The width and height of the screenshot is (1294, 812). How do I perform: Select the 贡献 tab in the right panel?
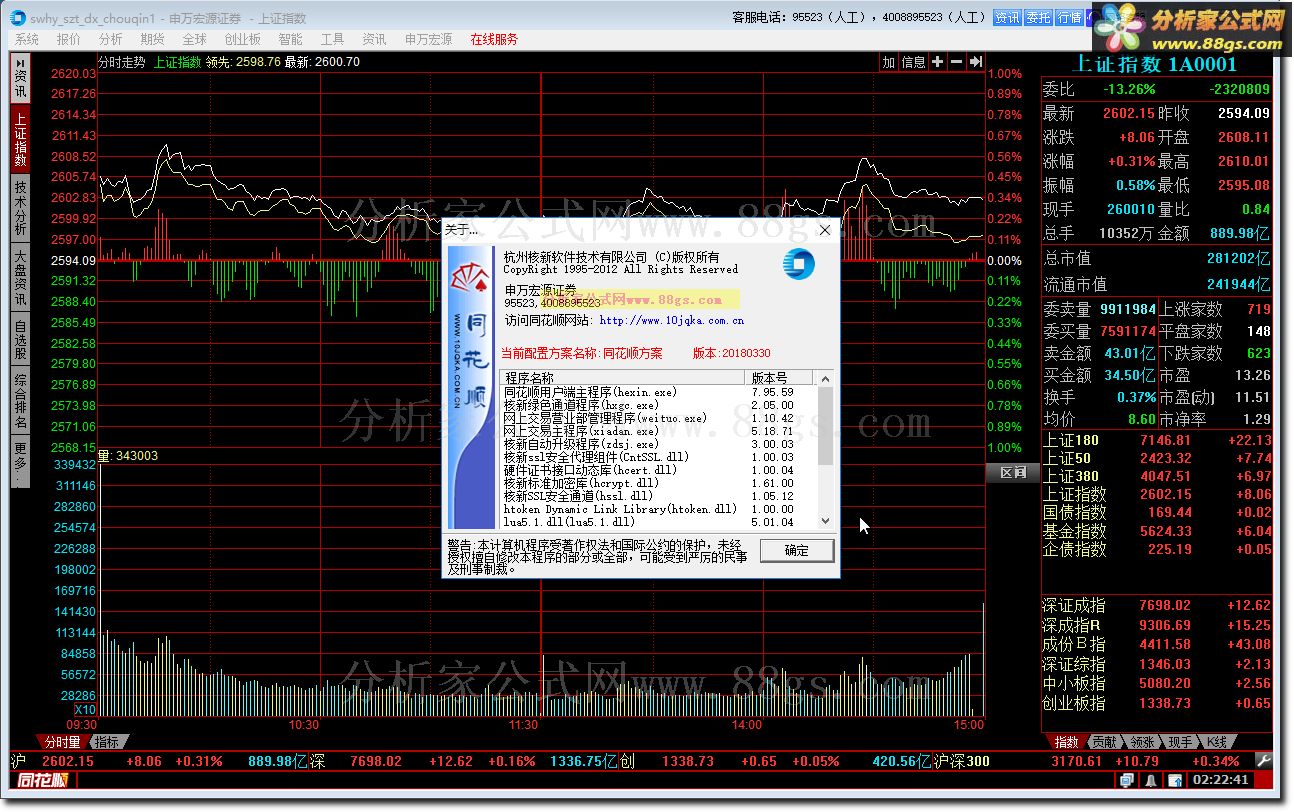pos(1104,742)
